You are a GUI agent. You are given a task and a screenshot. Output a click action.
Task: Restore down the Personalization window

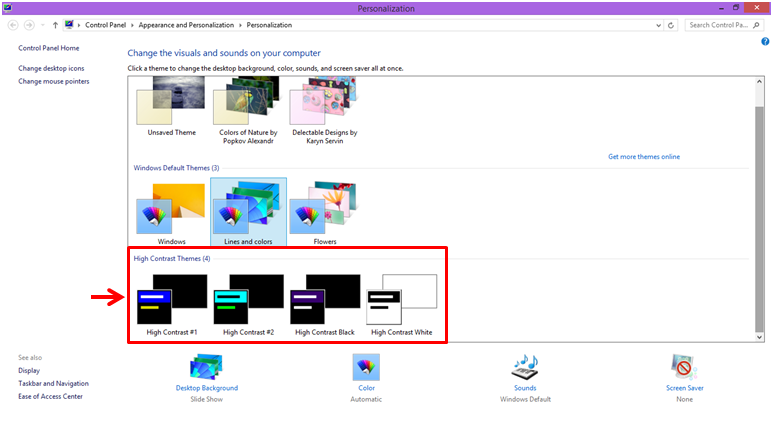click(x=736, y=7)
